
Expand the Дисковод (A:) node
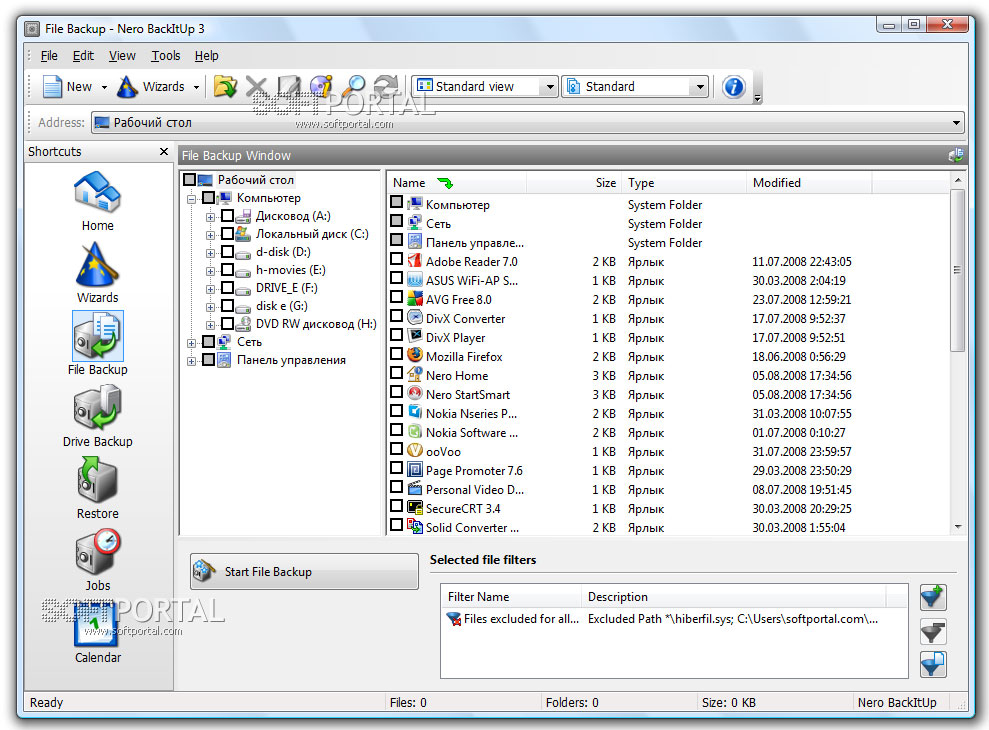(210, 217)
